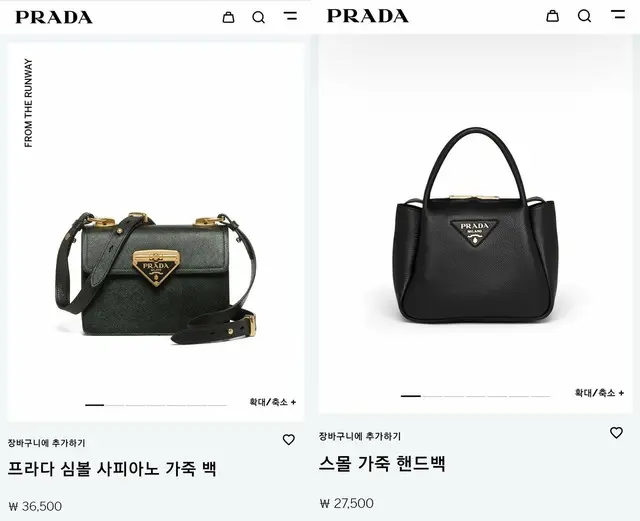
Task: Click the black leather handbag image
Action: click(x=476, y=225)
